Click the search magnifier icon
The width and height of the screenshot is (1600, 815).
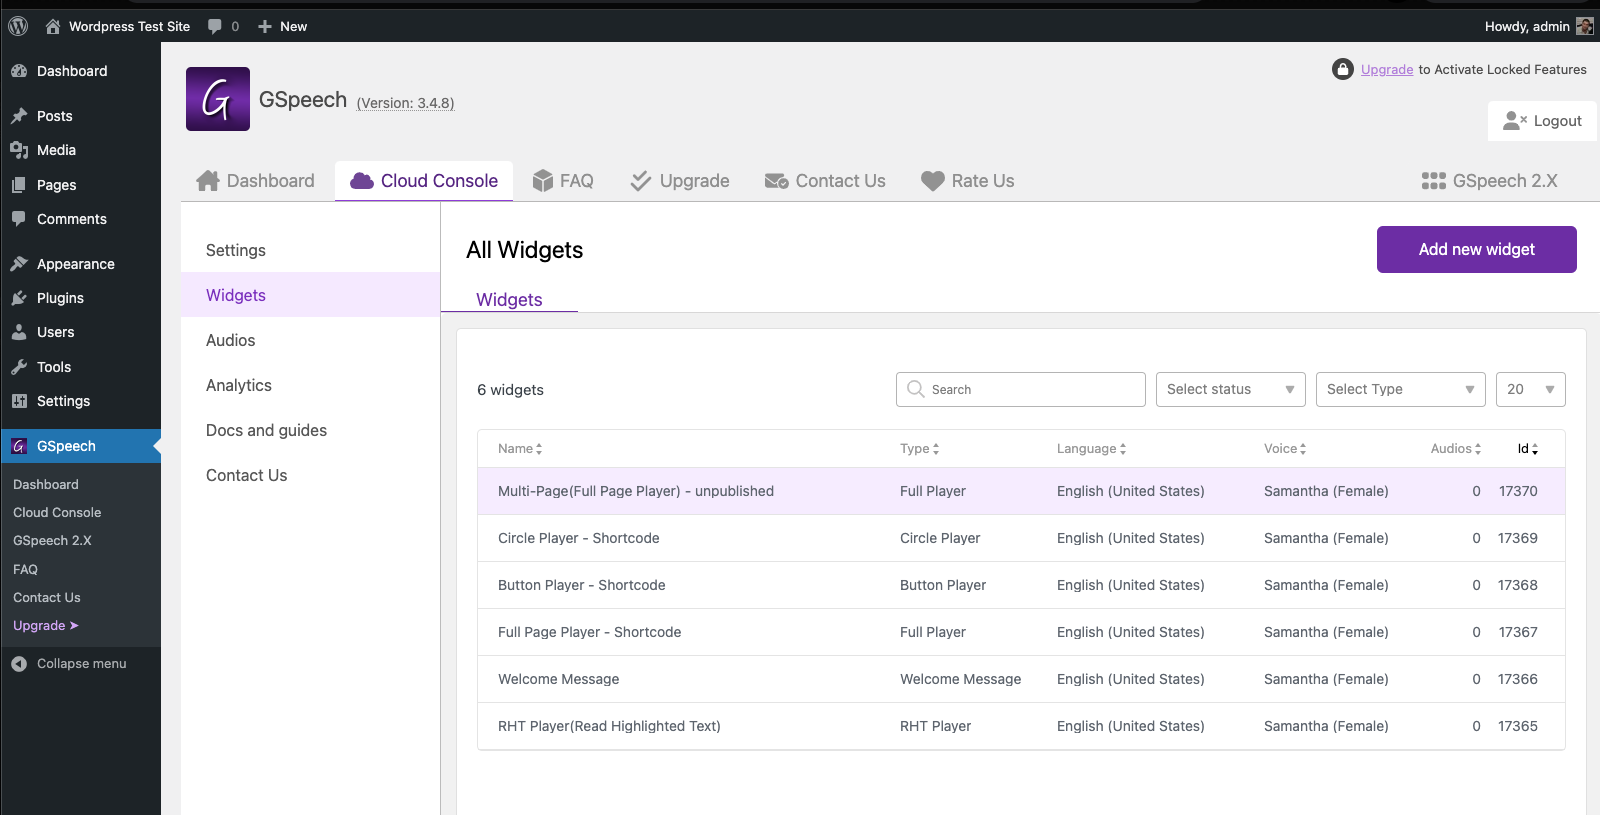click(915, 389)
